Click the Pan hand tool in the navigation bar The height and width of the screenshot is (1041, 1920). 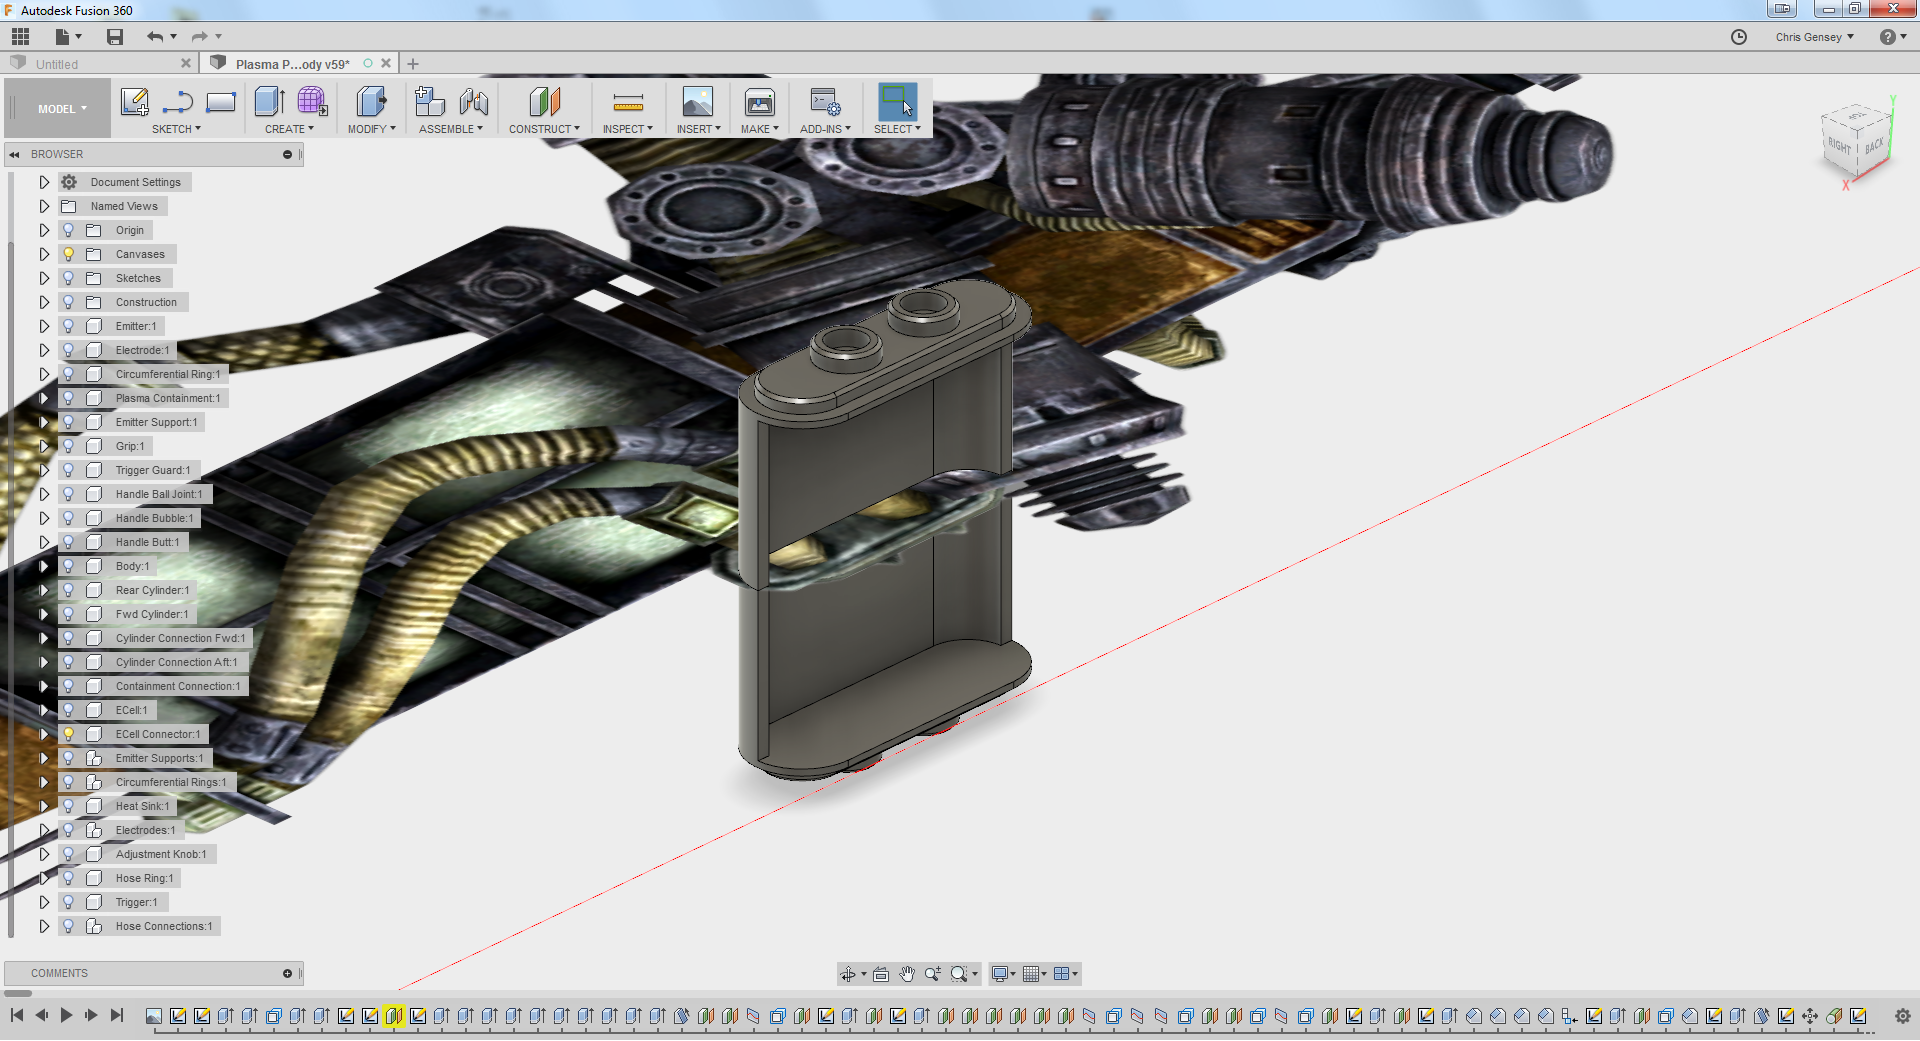point(906,974)
